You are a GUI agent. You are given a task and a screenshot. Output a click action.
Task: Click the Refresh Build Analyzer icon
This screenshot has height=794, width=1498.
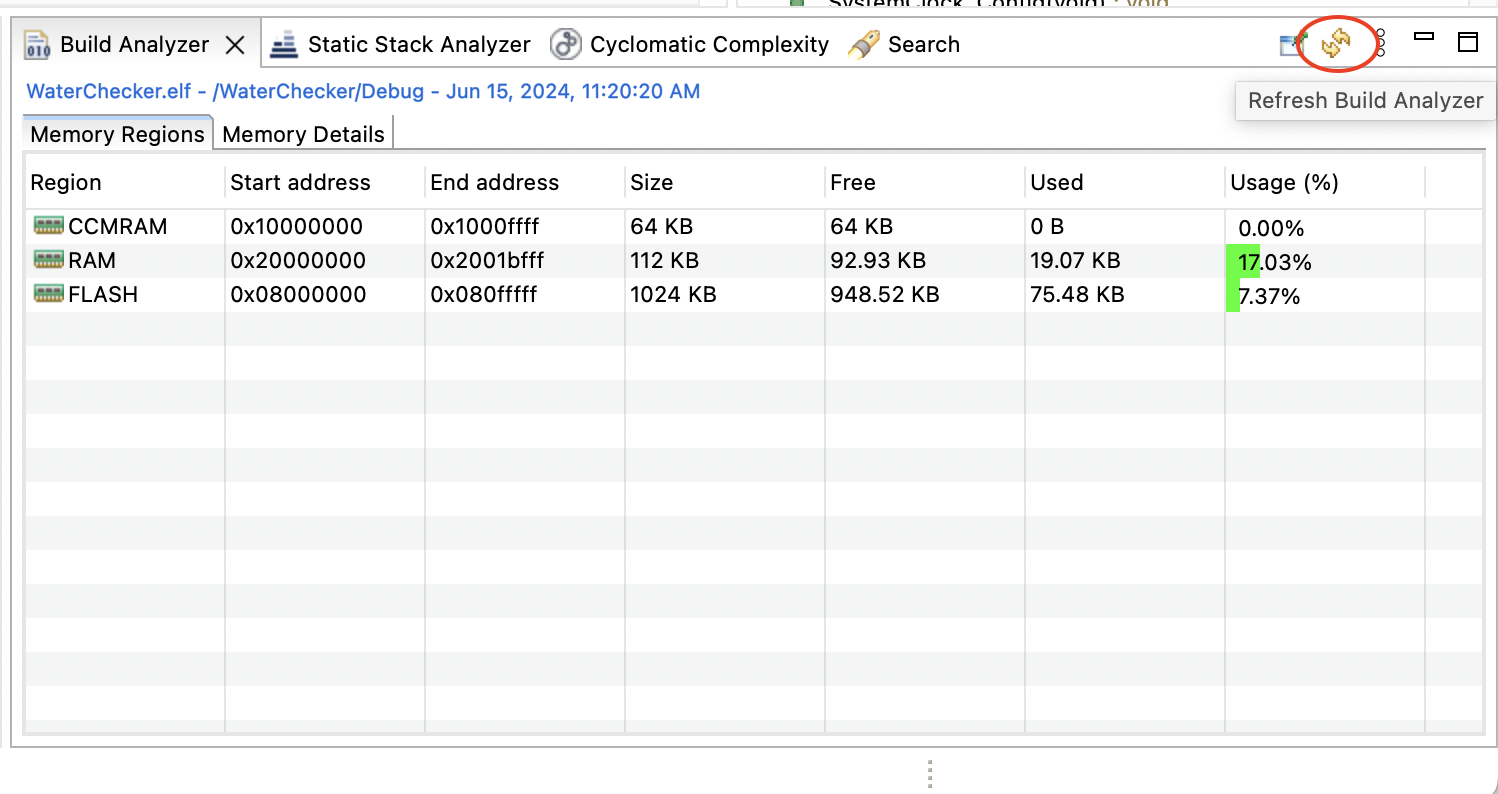point(1336,43)
